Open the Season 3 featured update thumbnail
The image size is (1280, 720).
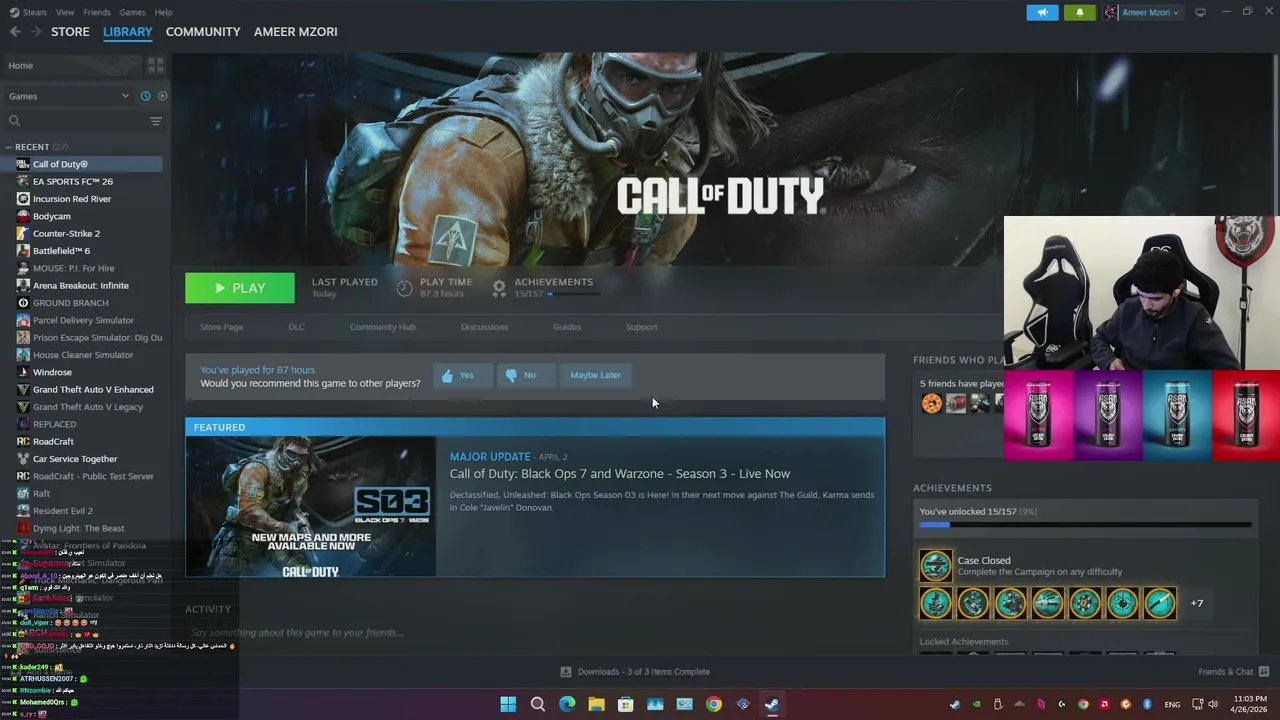[310, 507]
